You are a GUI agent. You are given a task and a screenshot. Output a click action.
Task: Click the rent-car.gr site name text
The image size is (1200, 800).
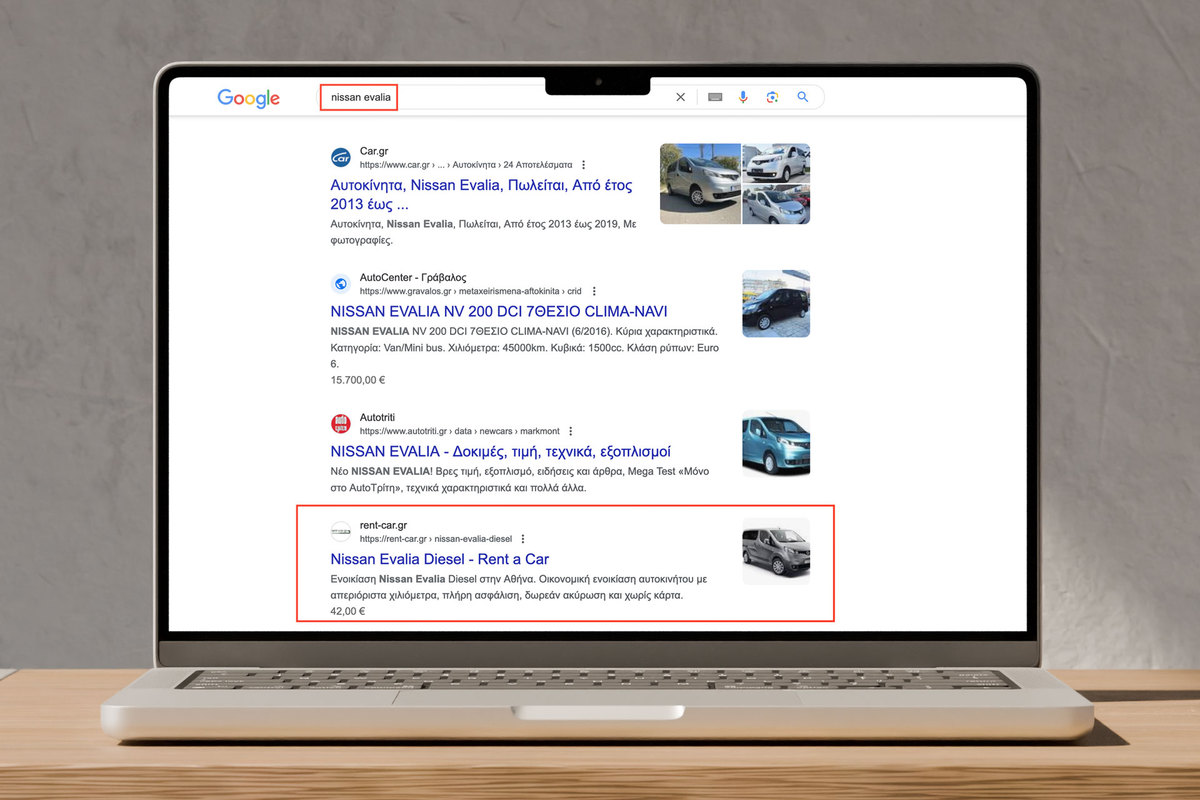point(384,525)
